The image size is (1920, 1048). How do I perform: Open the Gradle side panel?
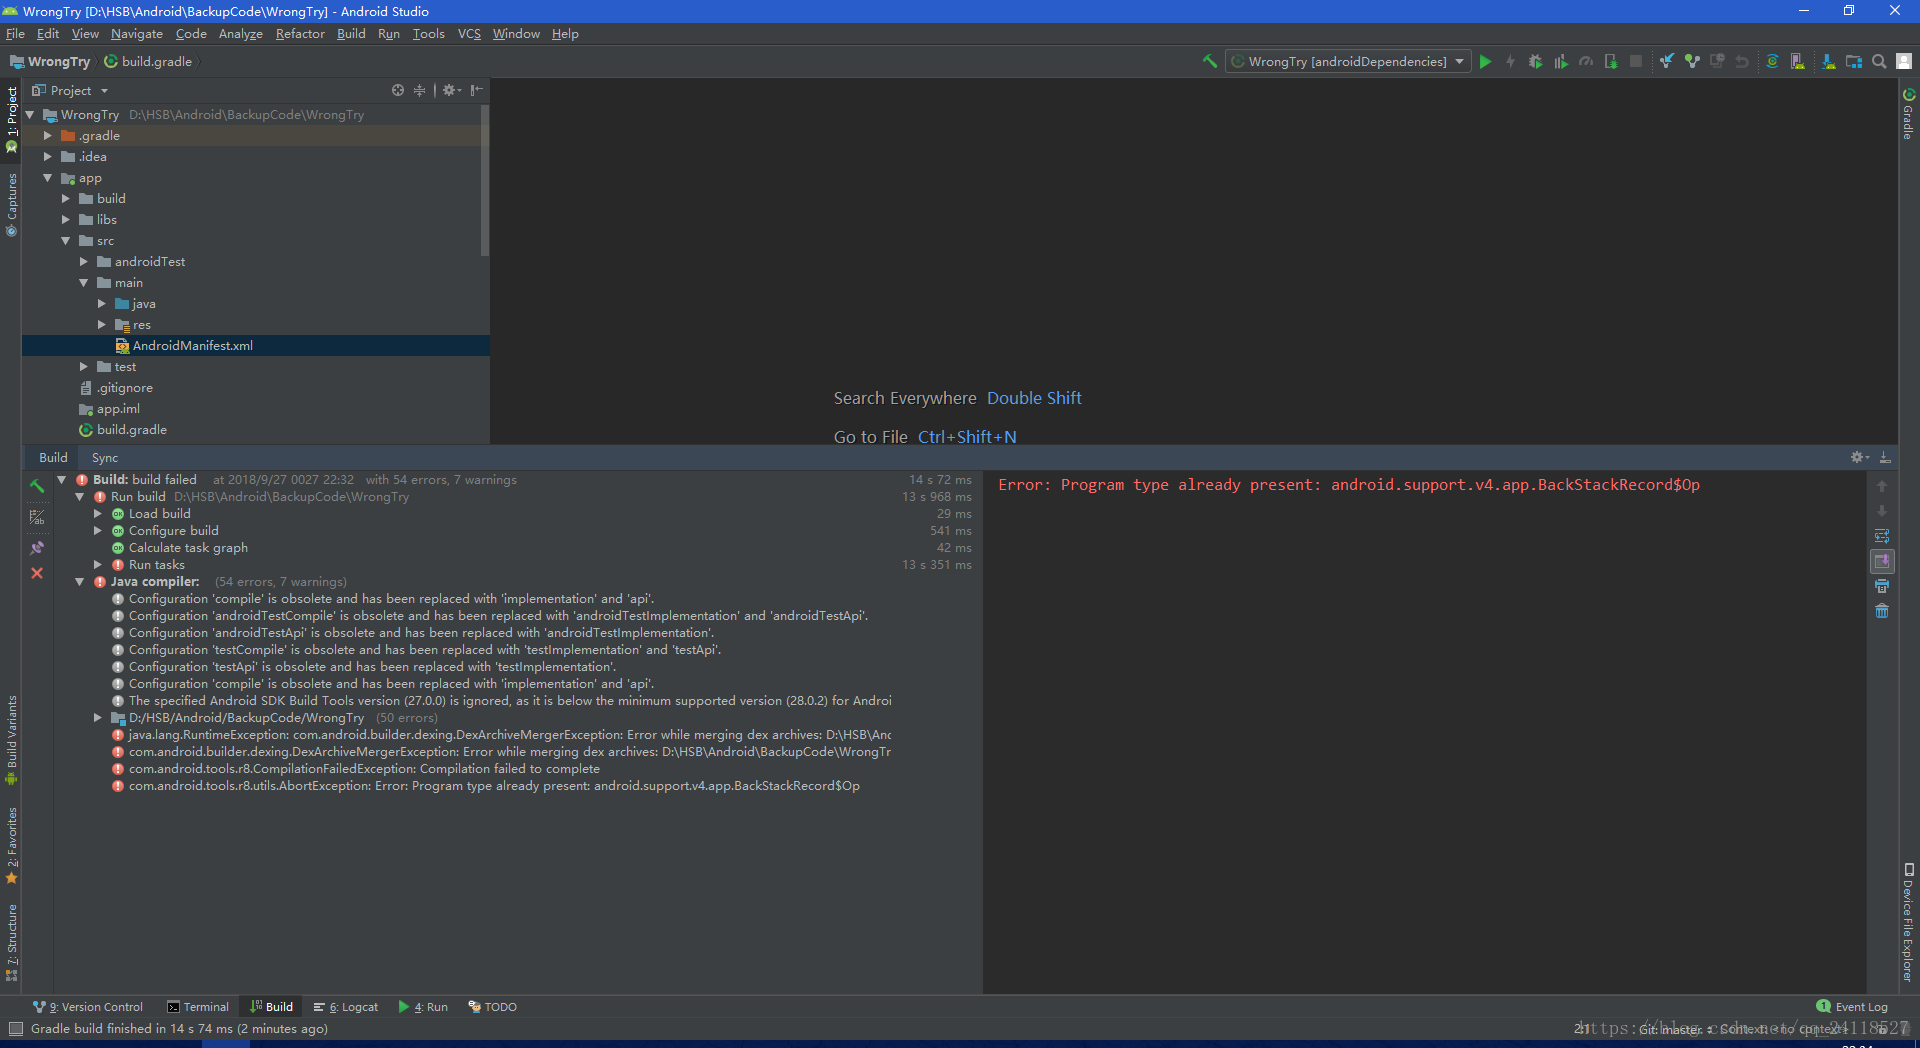pyautogui.click(x=1908, y=112)
